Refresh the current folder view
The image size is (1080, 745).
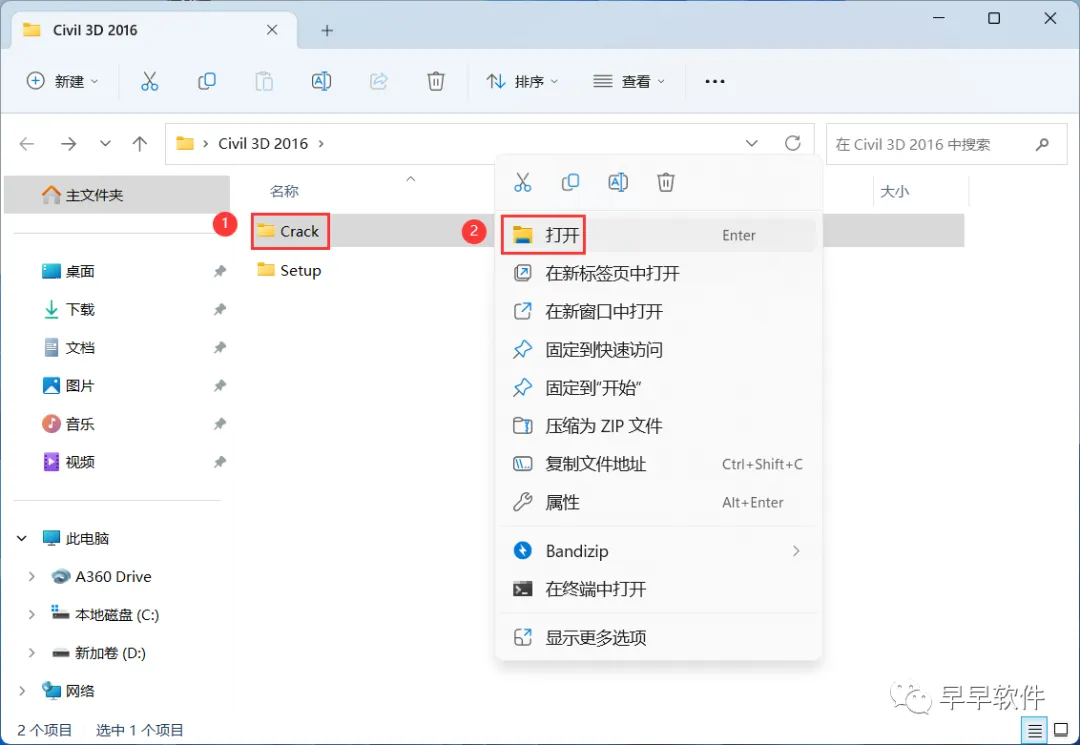point(793,143)
